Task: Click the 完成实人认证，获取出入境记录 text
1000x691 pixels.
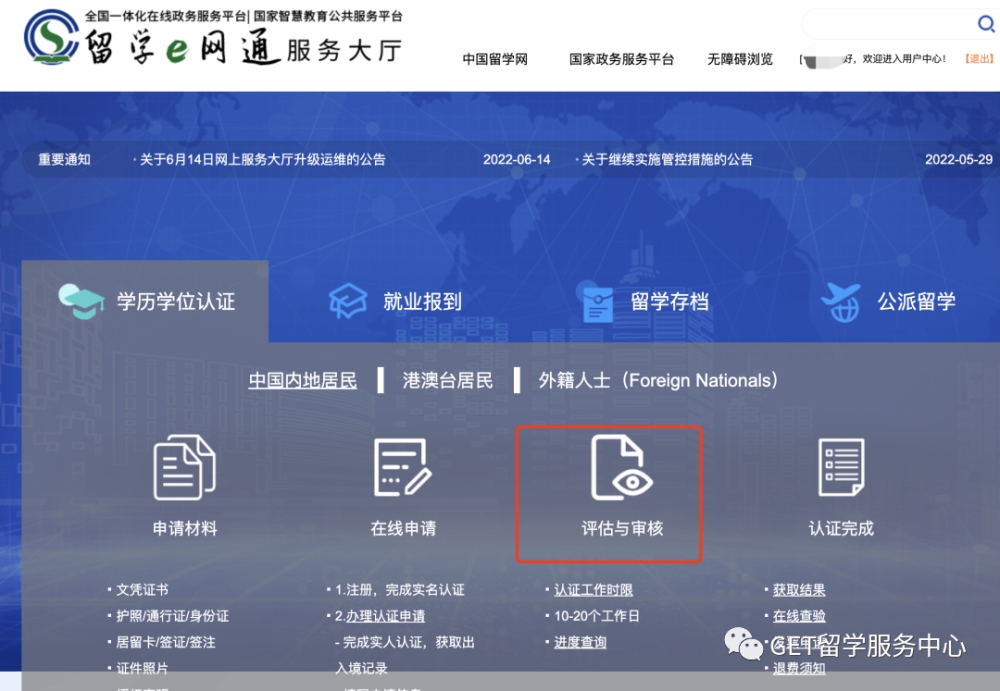Action: [404, 655]
